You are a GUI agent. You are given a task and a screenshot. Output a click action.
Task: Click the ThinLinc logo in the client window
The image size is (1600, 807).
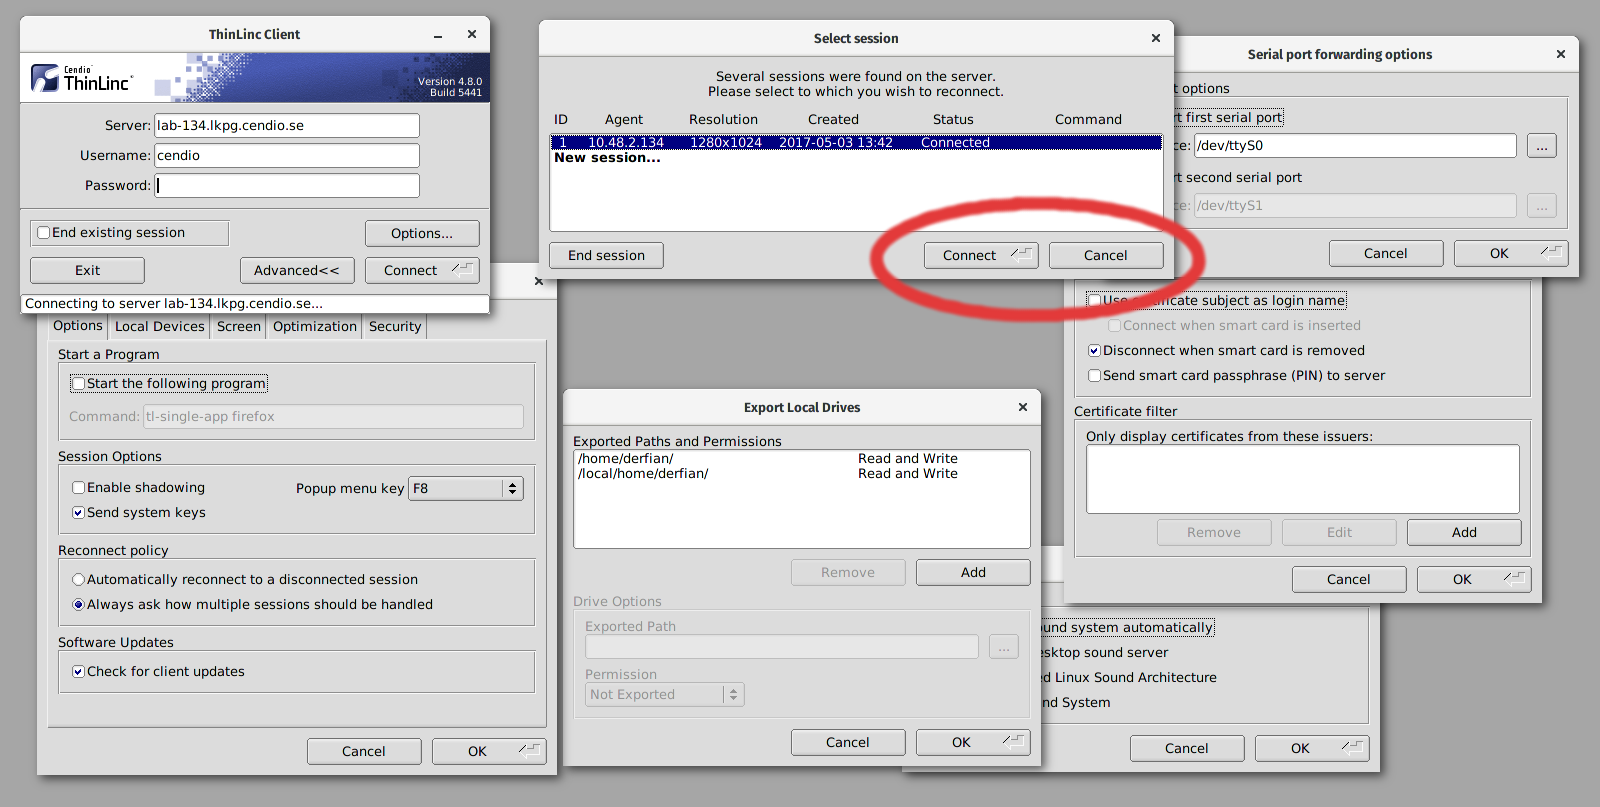pyautogui.click(x=81, y=78)
